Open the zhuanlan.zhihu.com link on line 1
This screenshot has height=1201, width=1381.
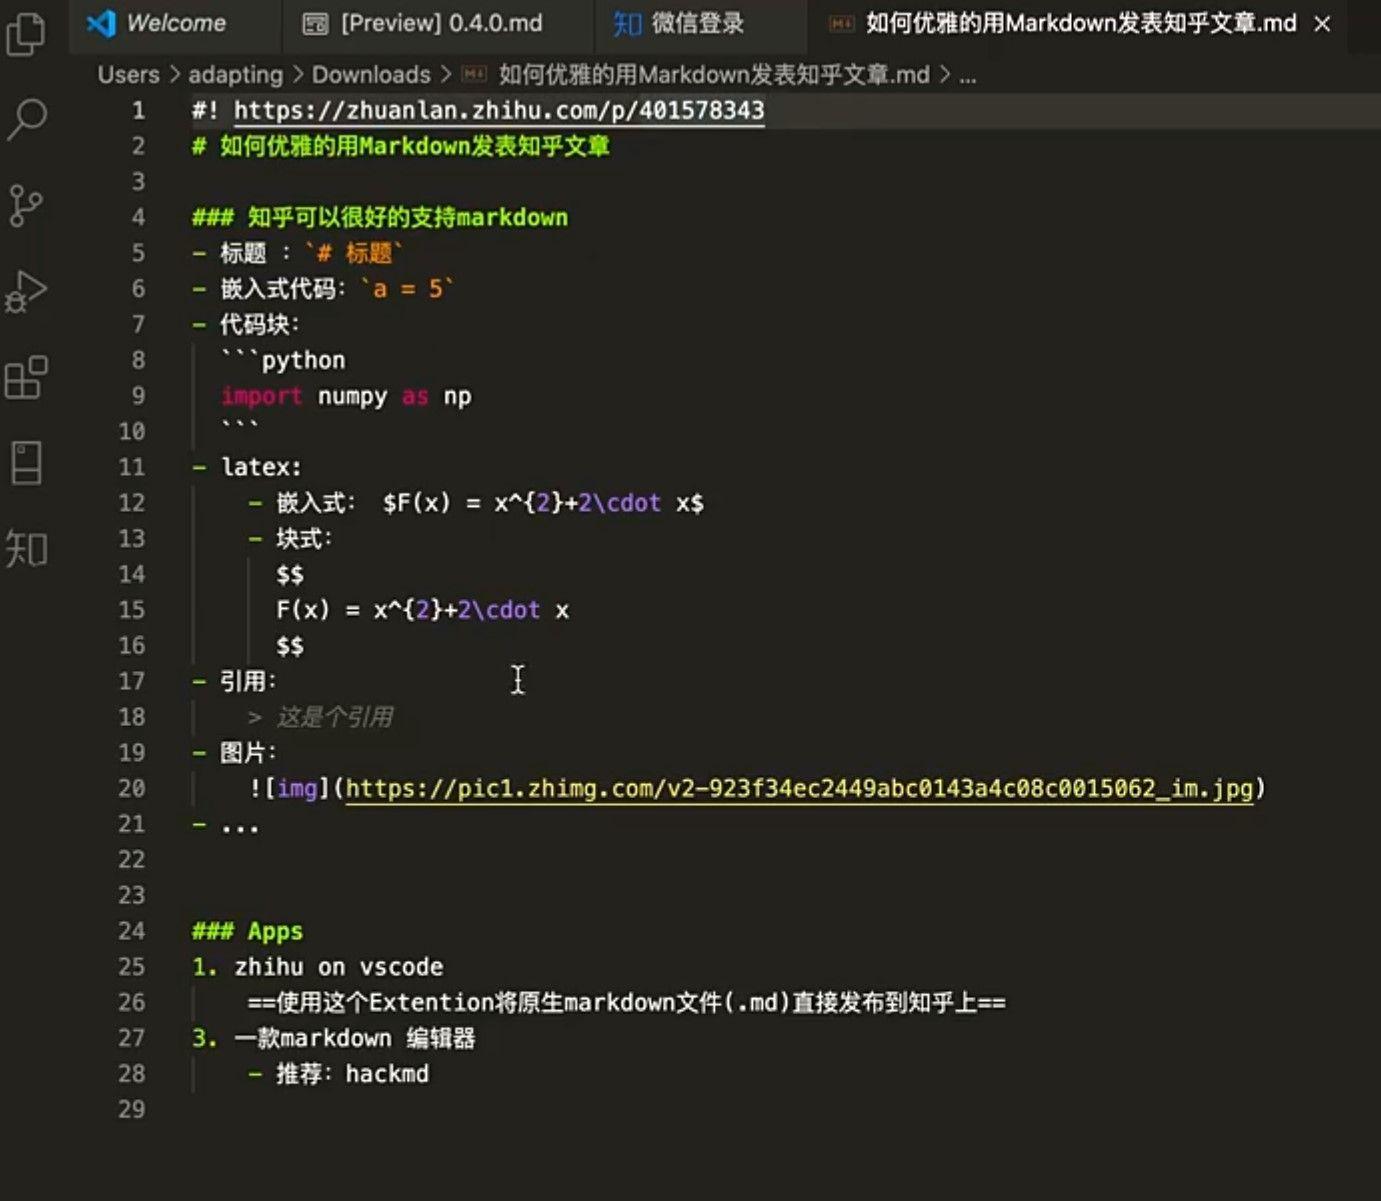499,110
